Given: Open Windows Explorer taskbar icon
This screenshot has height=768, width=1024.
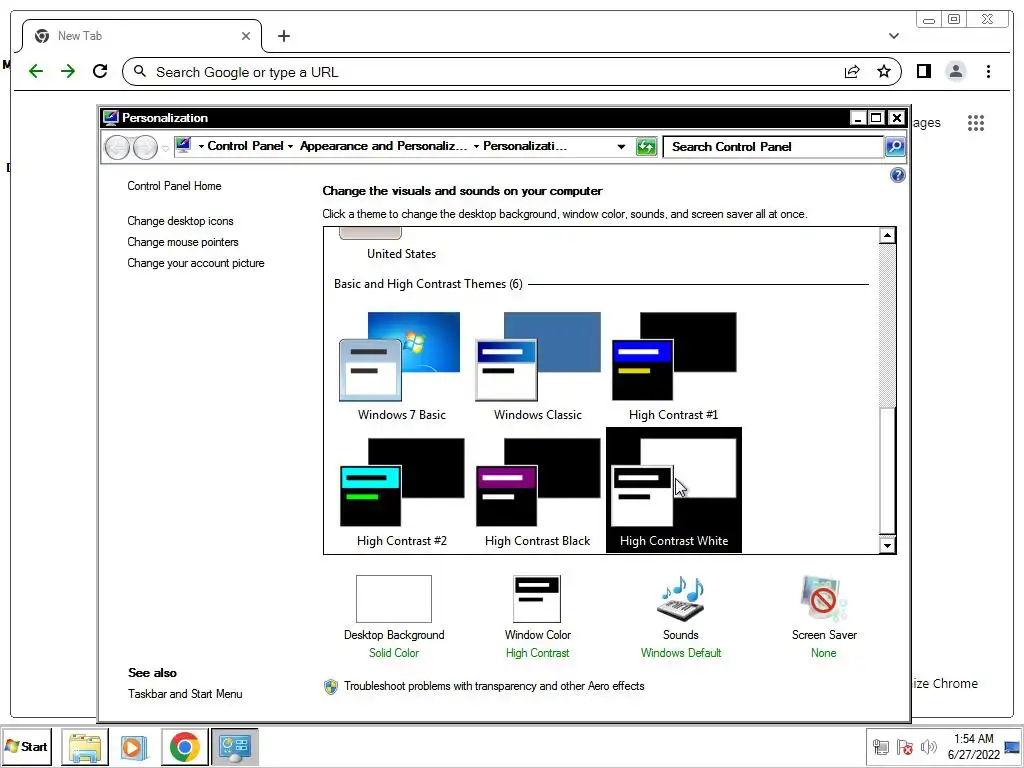Looking at the screenshot, I should click(x=85, y=747).
